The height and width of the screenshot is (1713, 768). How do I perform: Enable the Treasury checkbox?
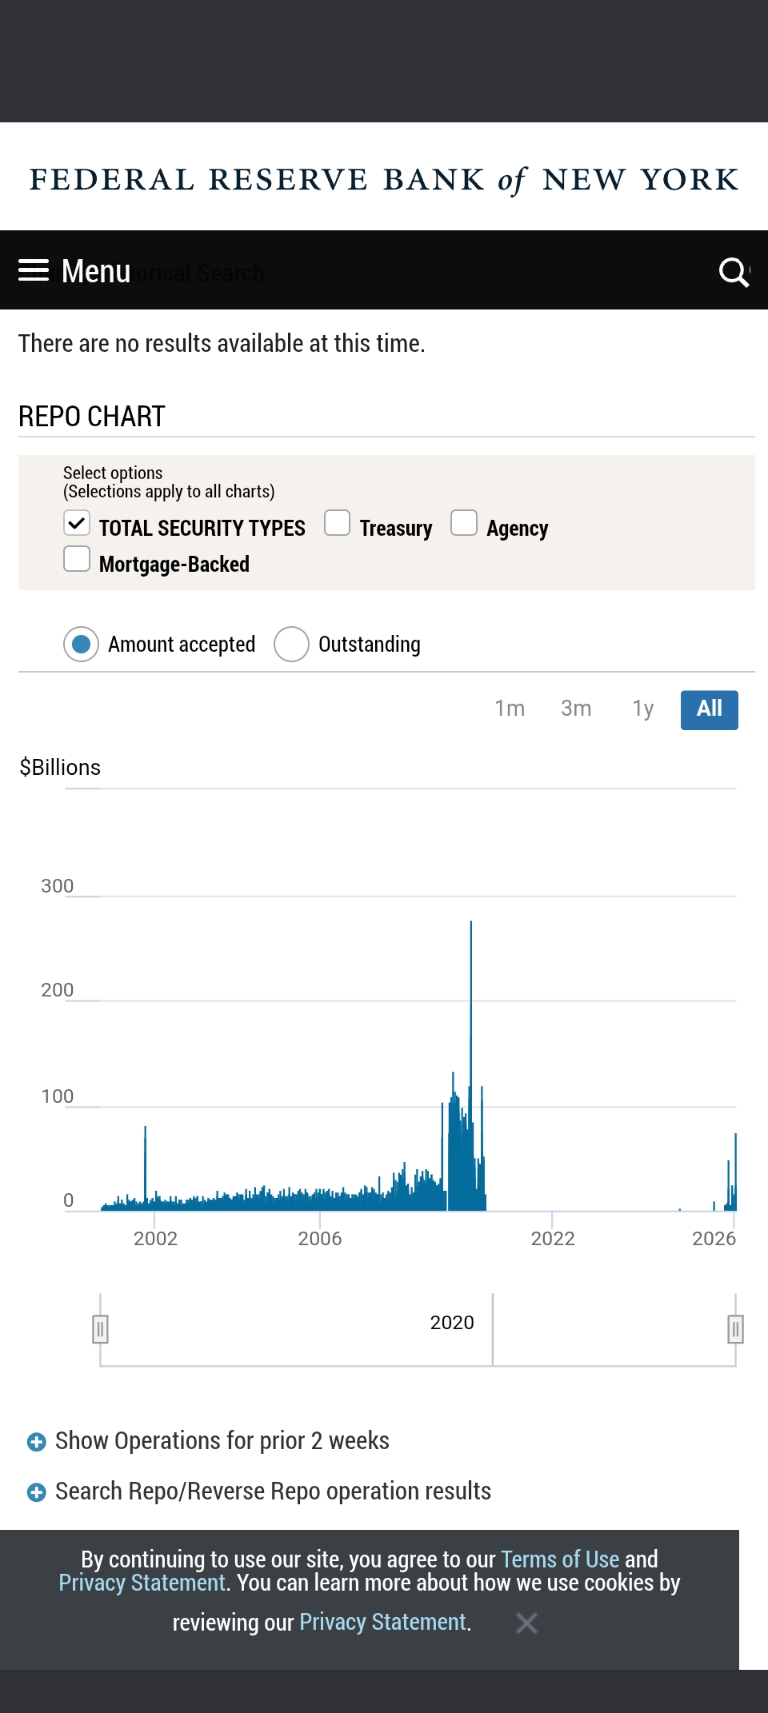click(337, 523)
